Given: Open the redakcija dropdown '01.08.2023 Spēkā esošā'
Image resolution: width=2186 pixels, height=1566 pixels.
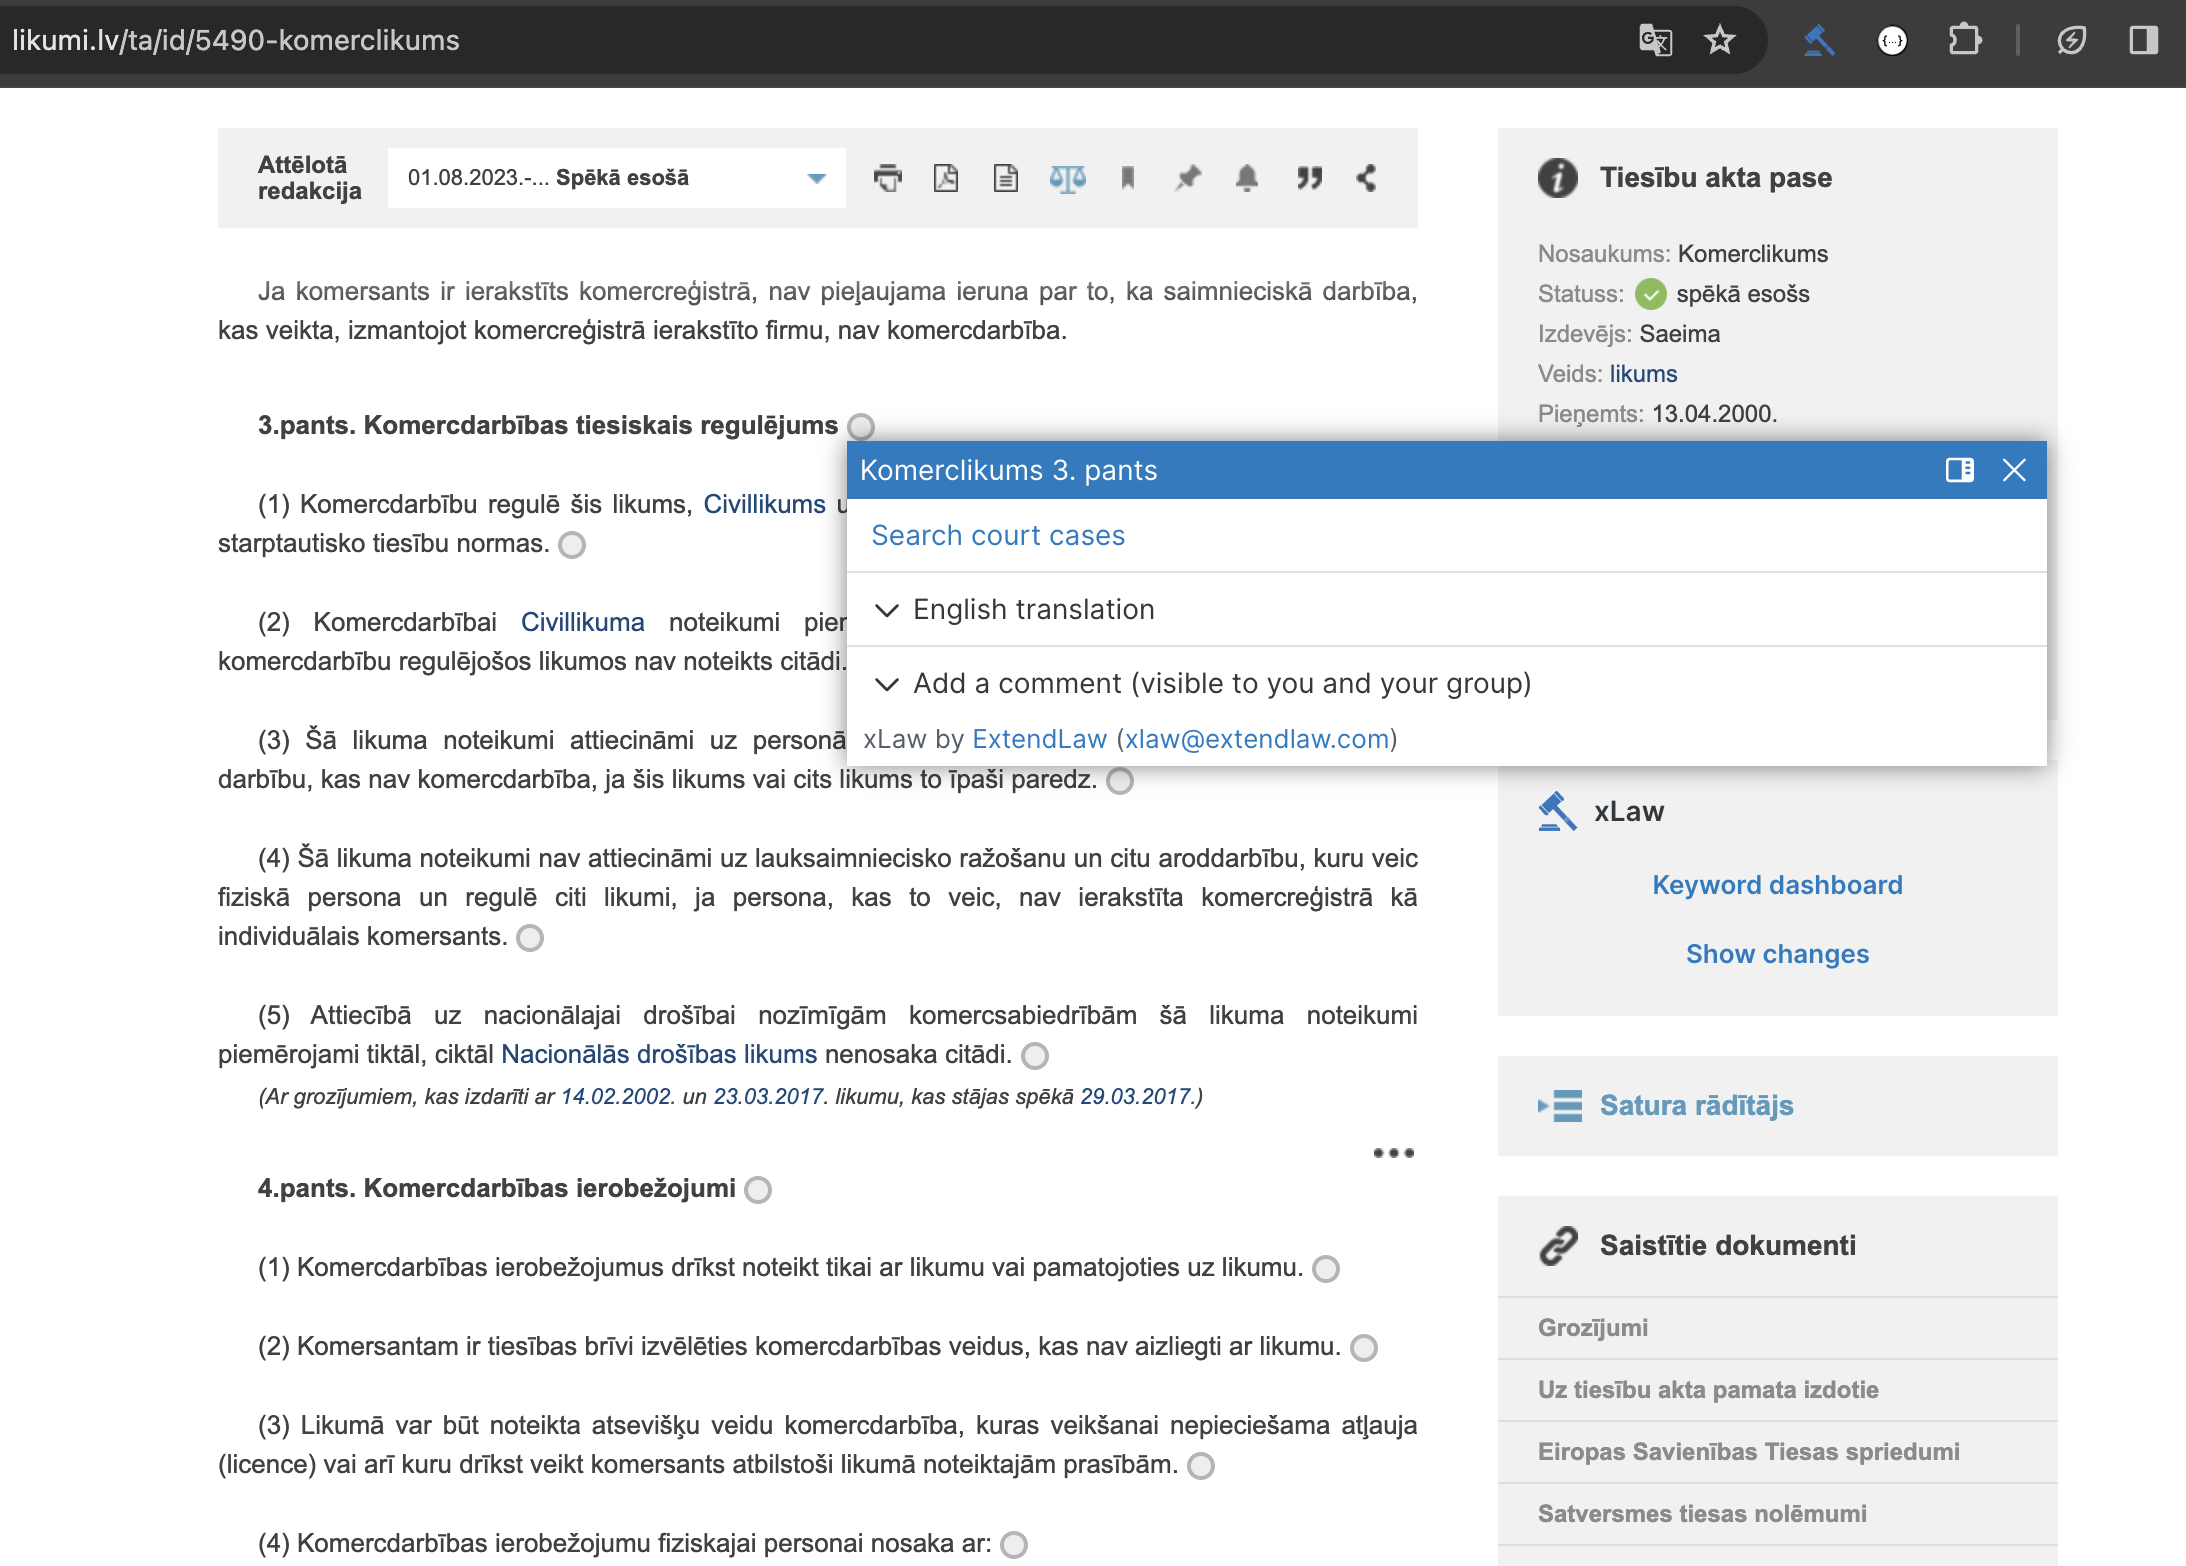Looking at the screenshot, I should click(x=617, y=178).
